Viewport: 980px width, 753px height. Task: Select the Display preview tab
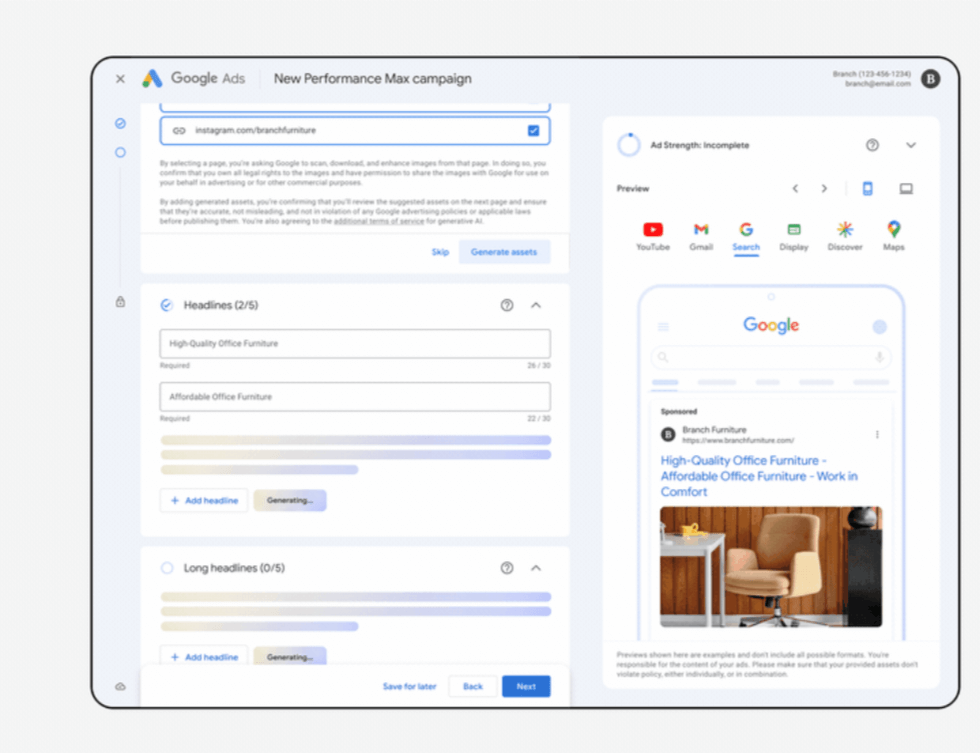click(794, 237)
